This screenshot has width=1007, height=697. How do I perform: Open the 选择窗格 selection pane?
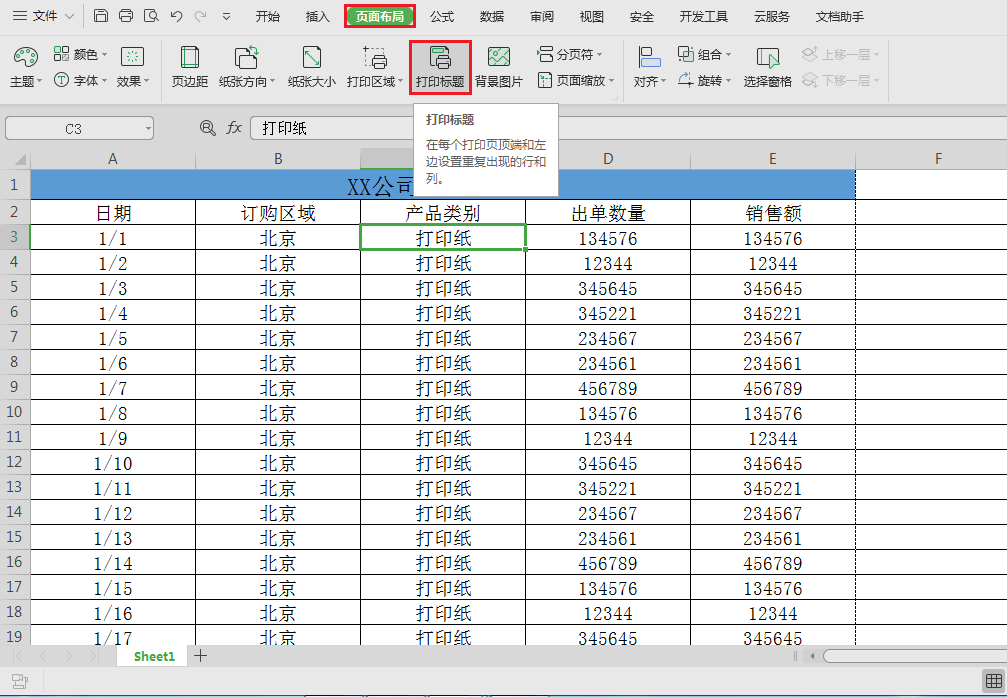pyautogui.click(x=766, y=67)
